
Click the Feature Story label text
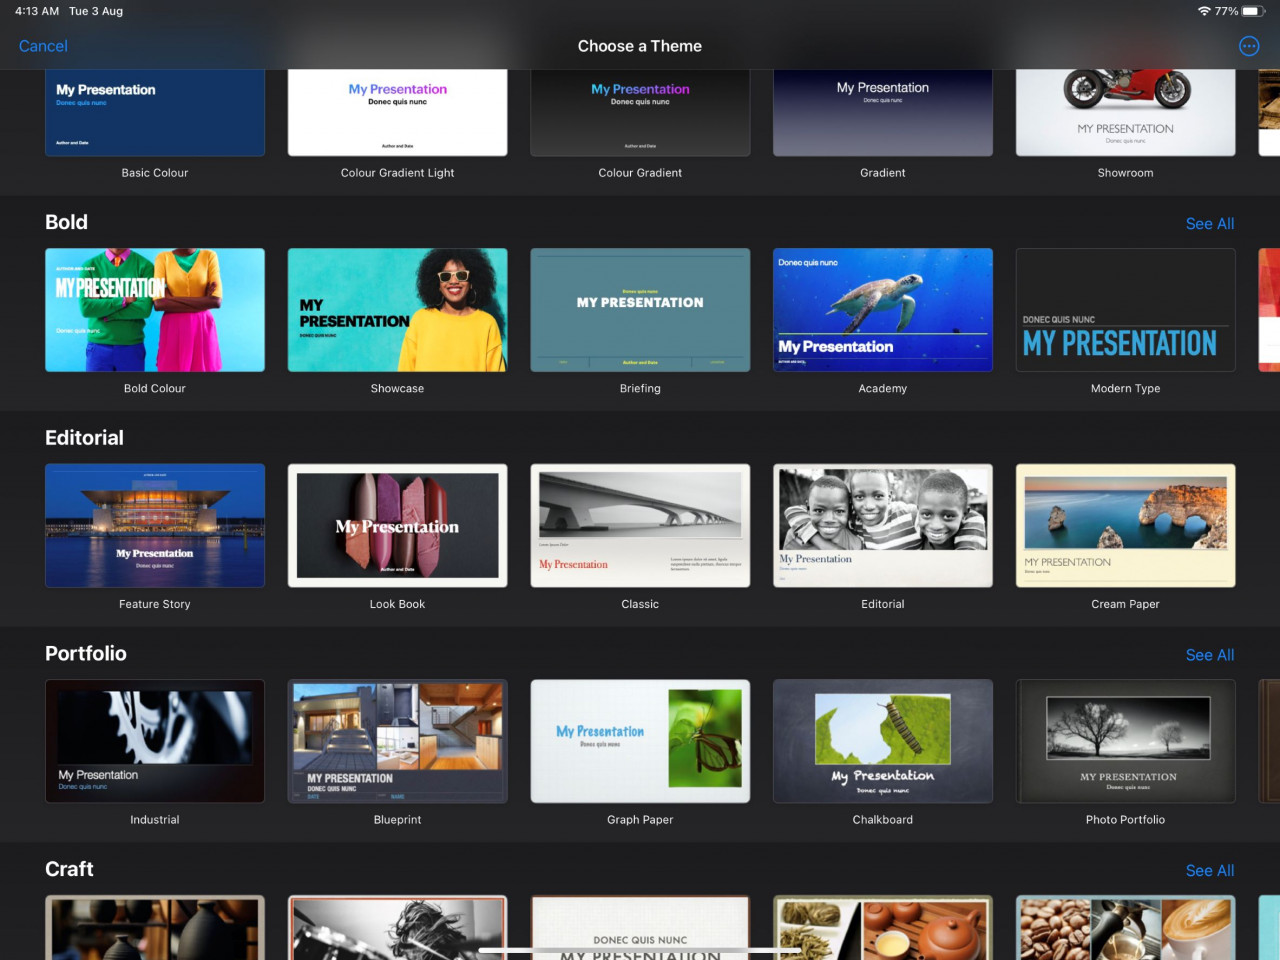tap(155, 604)
